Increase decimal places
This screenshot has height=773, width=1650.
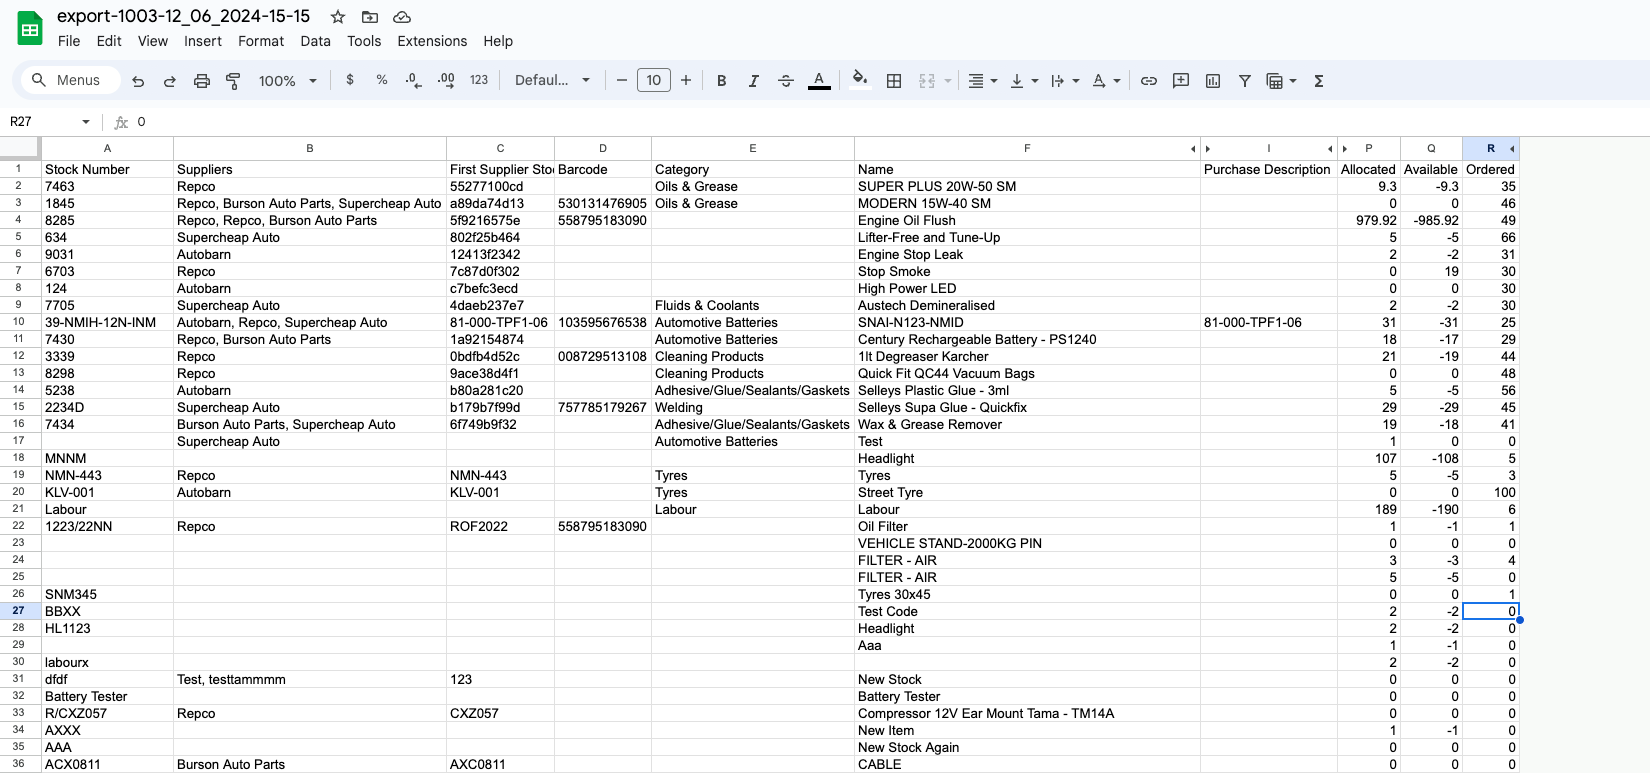(x=446, y=80)
